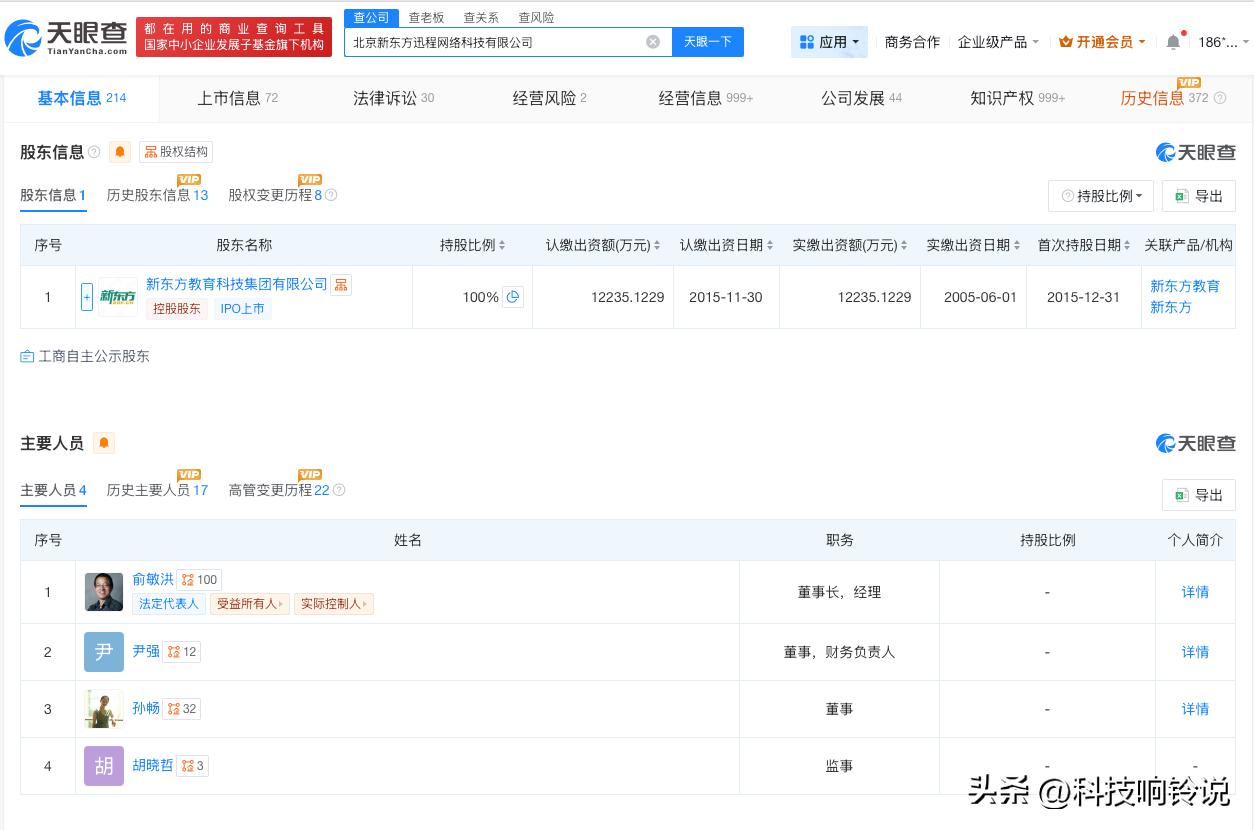Select the 历史股东信息 sub-tab
The image size is (1254, 830).
pyautogui.click(x=157, y=195)
